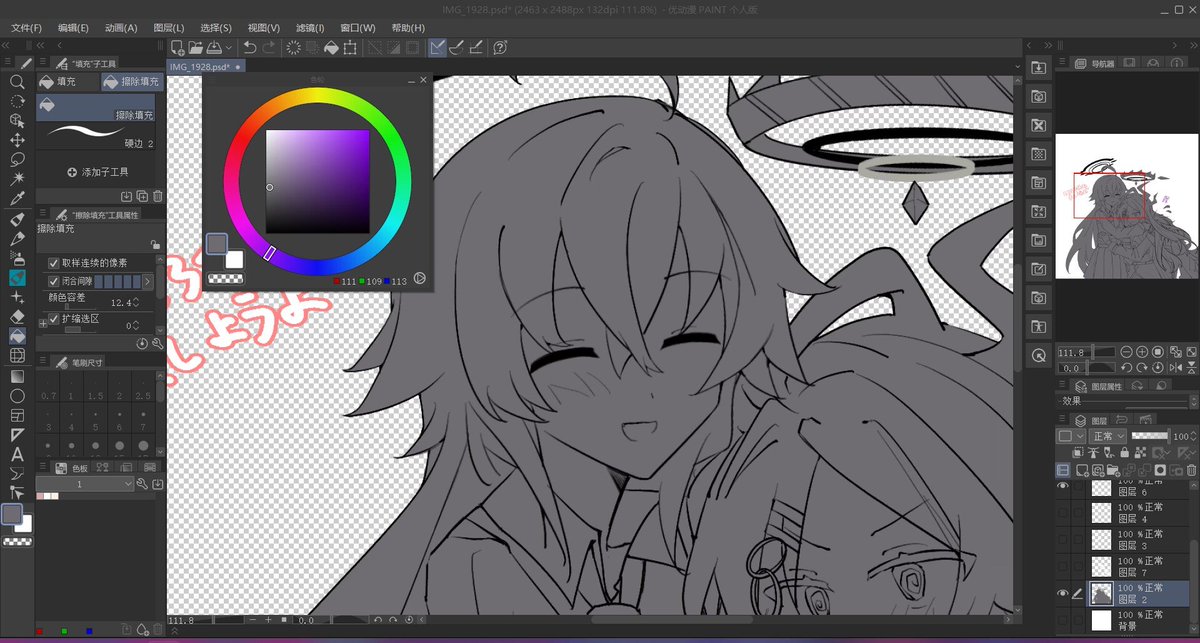Click 添加子工具 button

97,172
